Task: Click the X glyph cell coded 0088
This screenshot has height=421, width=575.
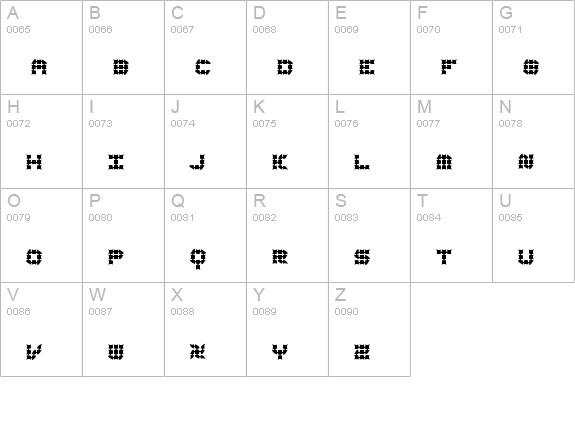Action: (205, 329)
